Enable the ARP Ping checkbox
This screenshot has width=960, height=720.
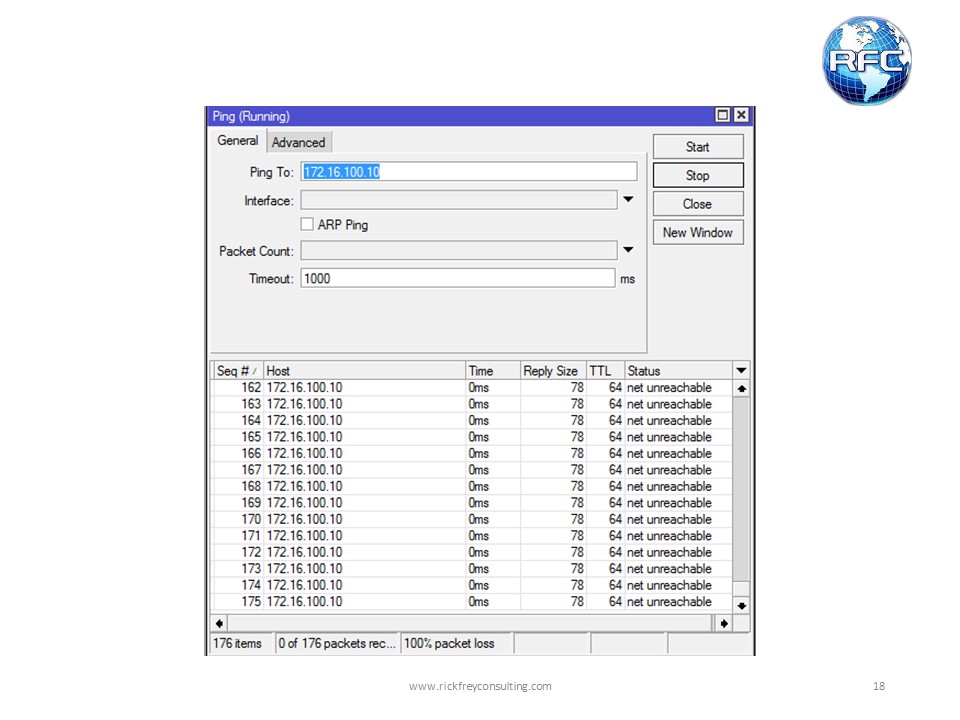(307, 224)
